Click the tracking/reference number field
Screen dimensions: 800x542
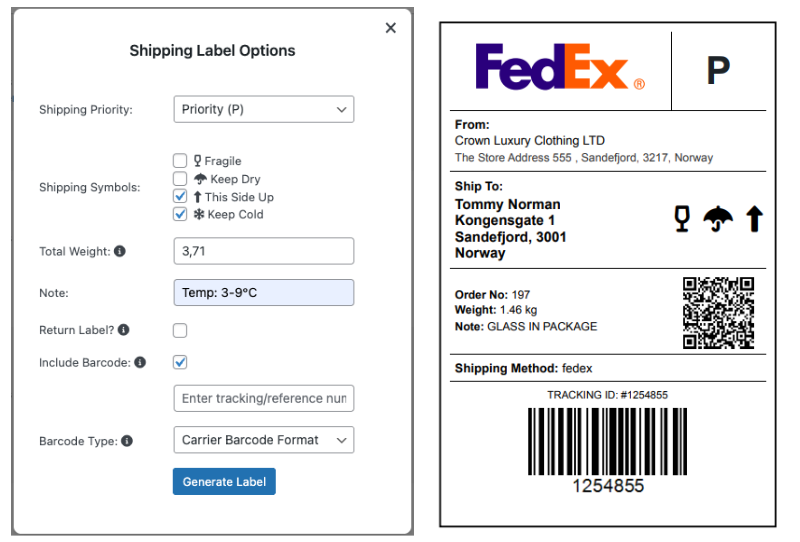[263, 398]
